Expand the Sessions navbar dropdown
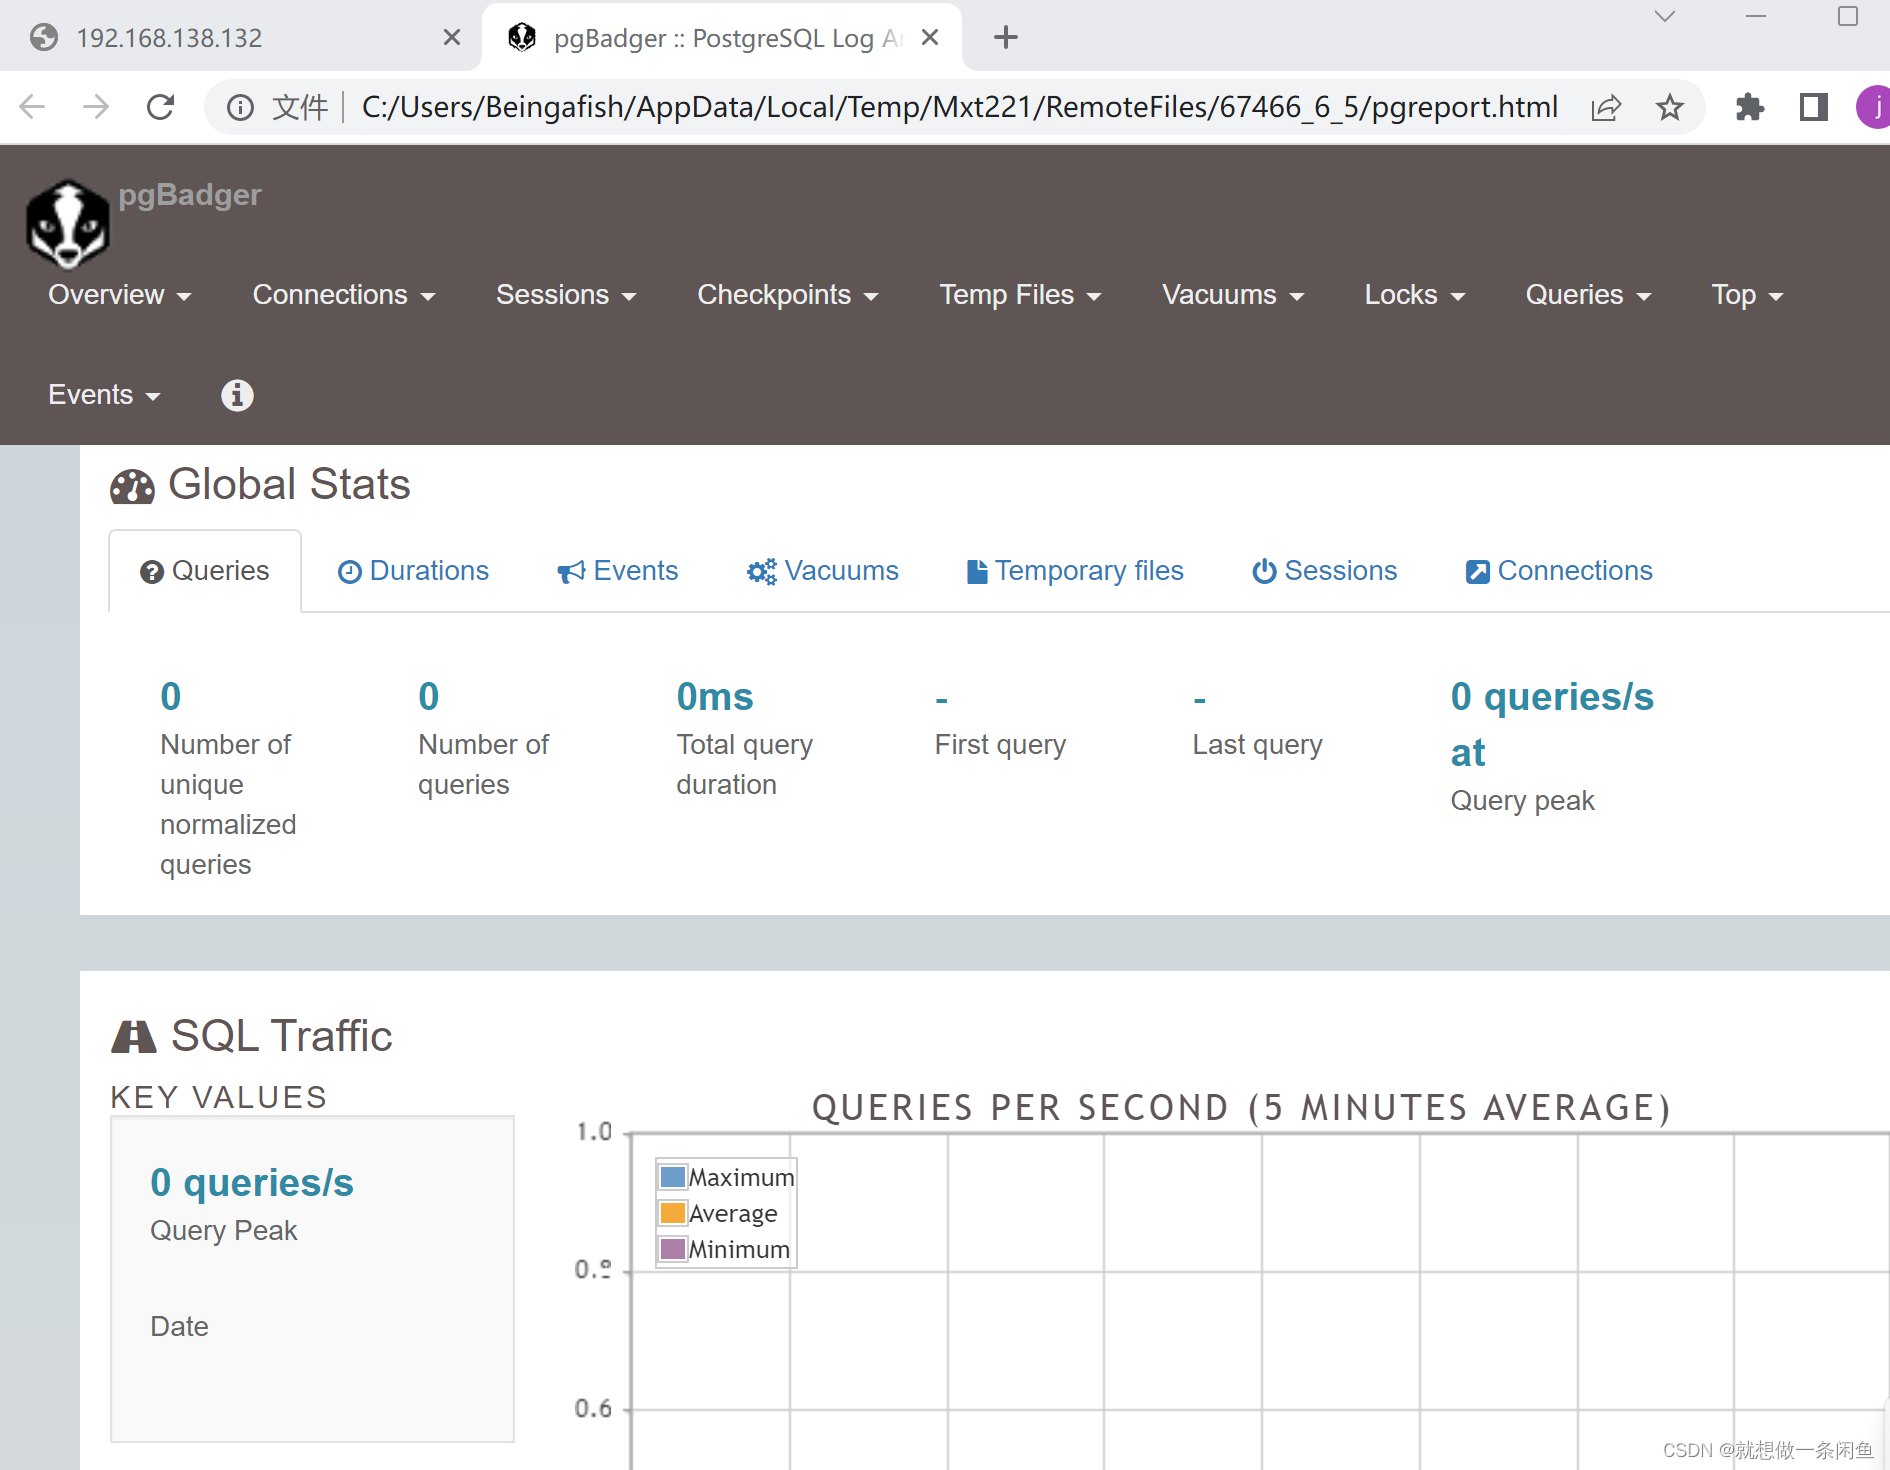The width and height of the screenshot is (1890, 1470). point(566,295)
